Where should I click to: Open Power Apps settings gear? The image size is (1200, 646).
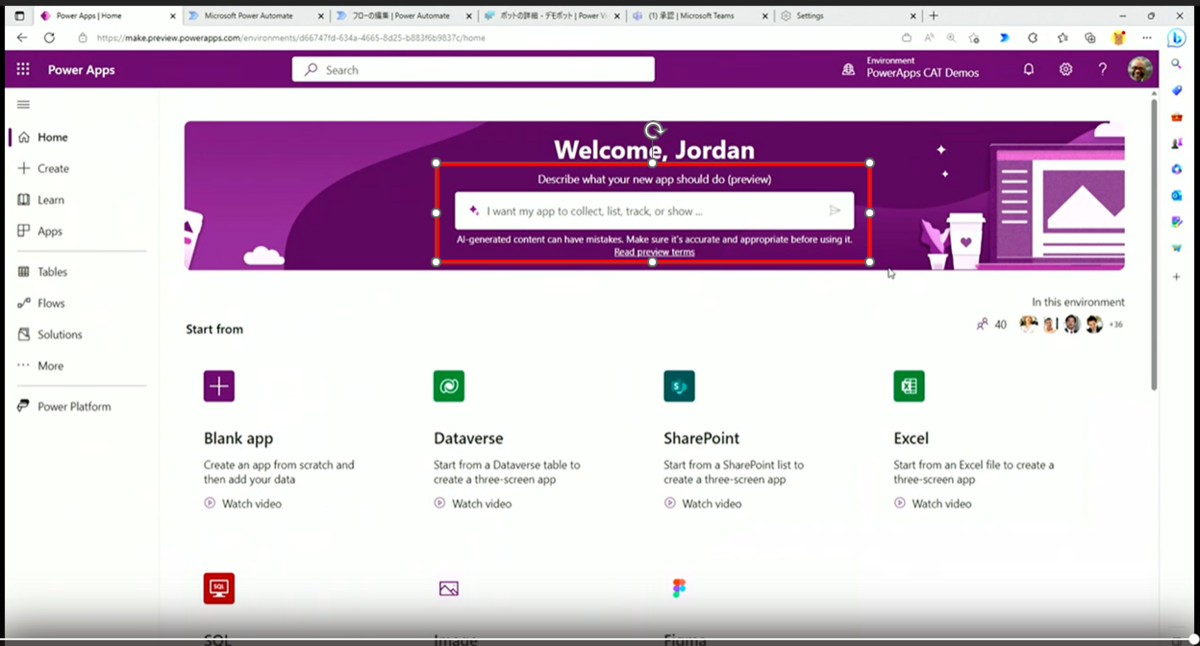click(x=1066, y=70)
